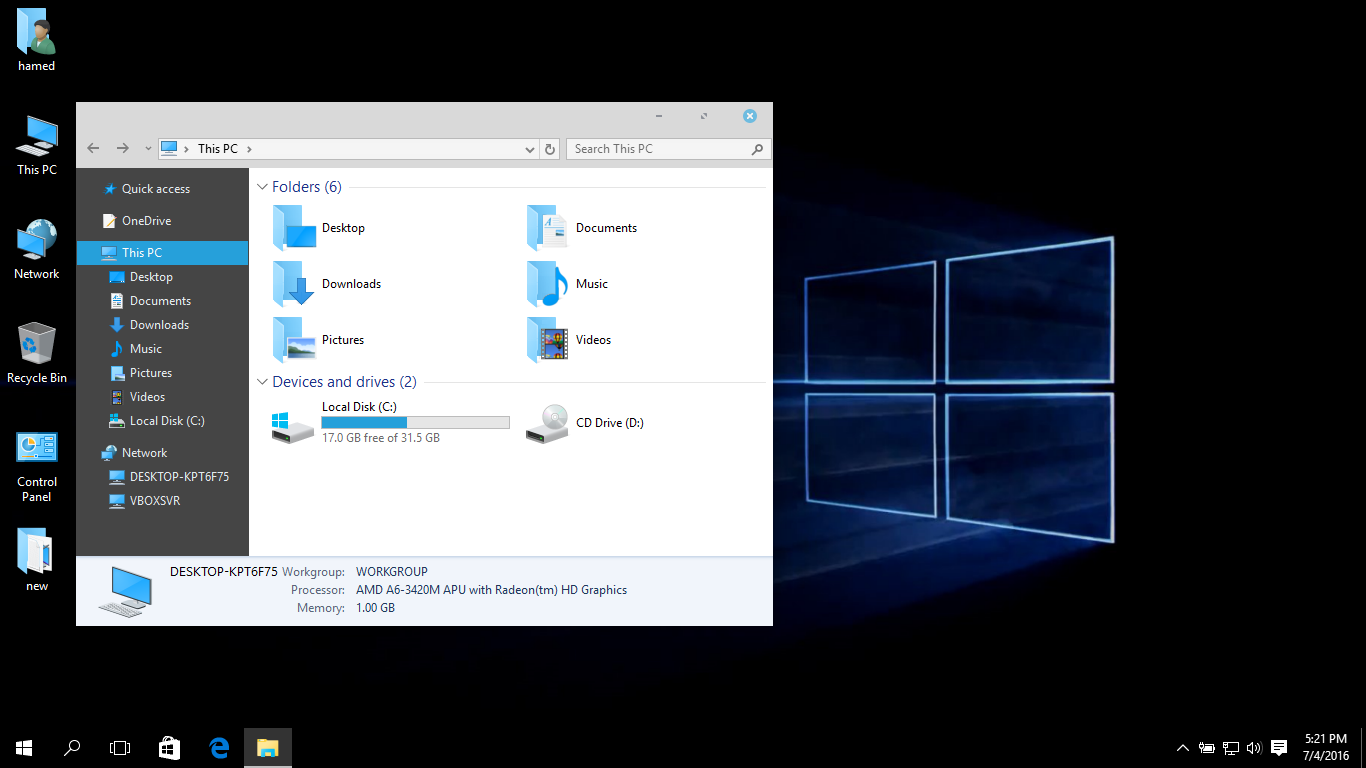Open the Downloads folder icon in main pane
The height and width of the screenshot is (768, 1366).
[294, 284]
